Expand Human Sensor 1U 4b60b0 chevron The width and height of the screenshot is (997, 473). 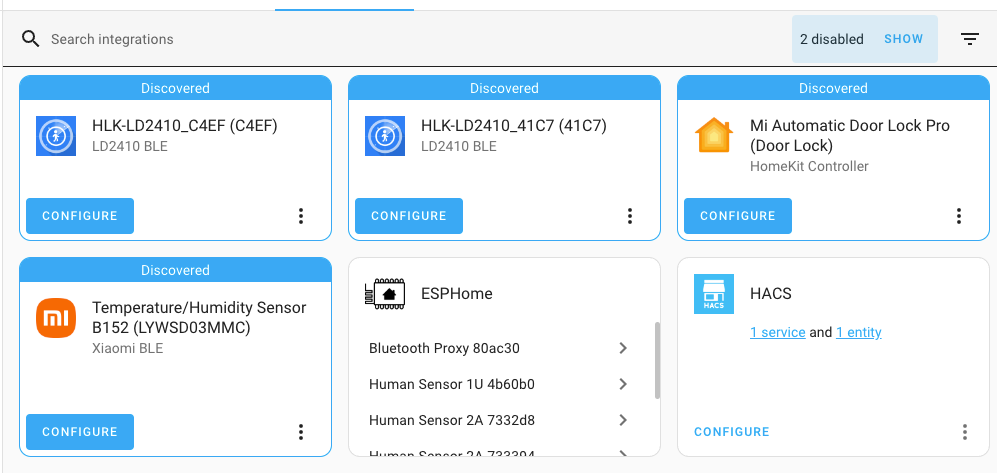[x=623, y=384]
